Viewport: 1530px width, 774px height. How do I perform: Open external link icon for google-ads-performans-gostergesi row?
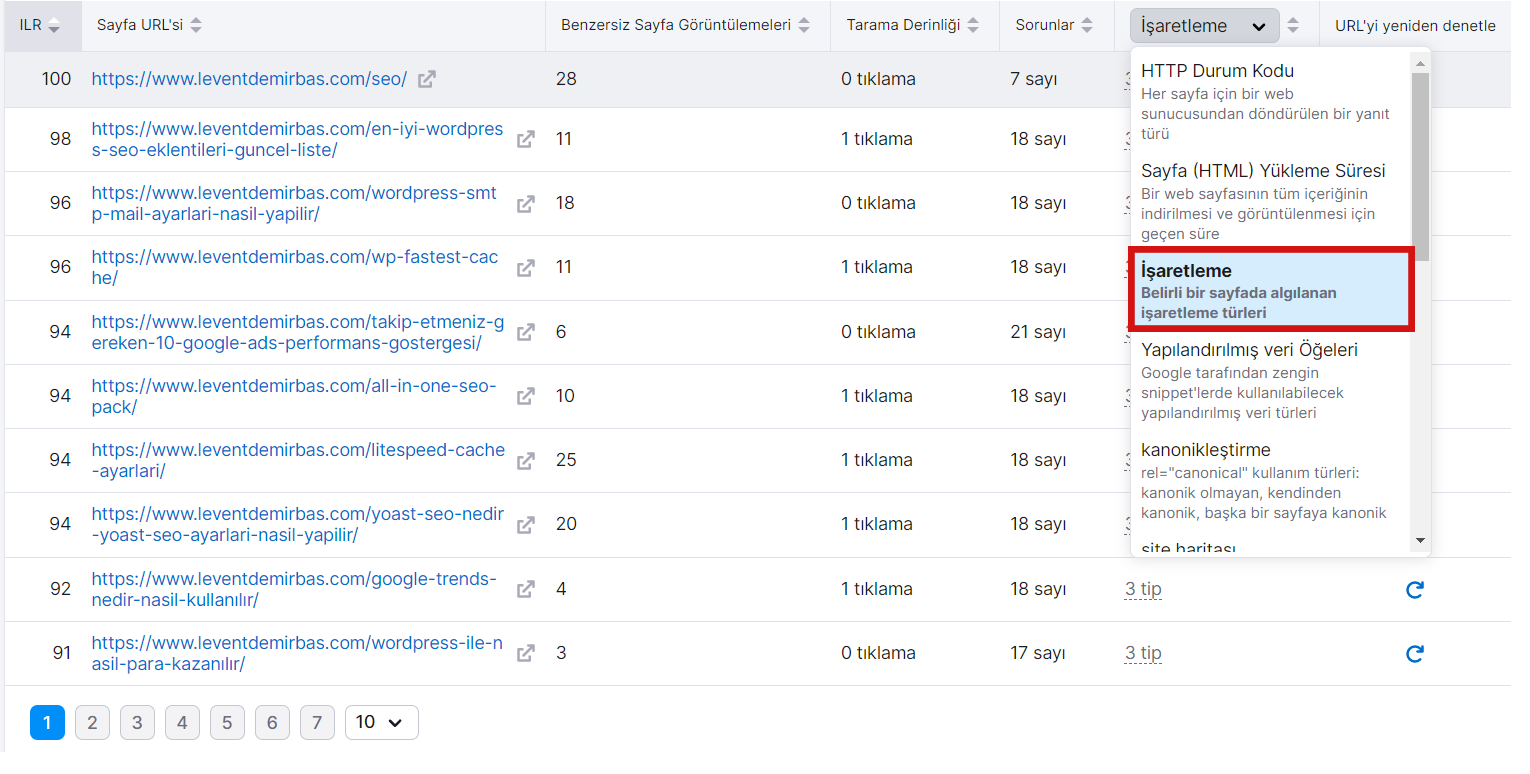pos(525,332)
